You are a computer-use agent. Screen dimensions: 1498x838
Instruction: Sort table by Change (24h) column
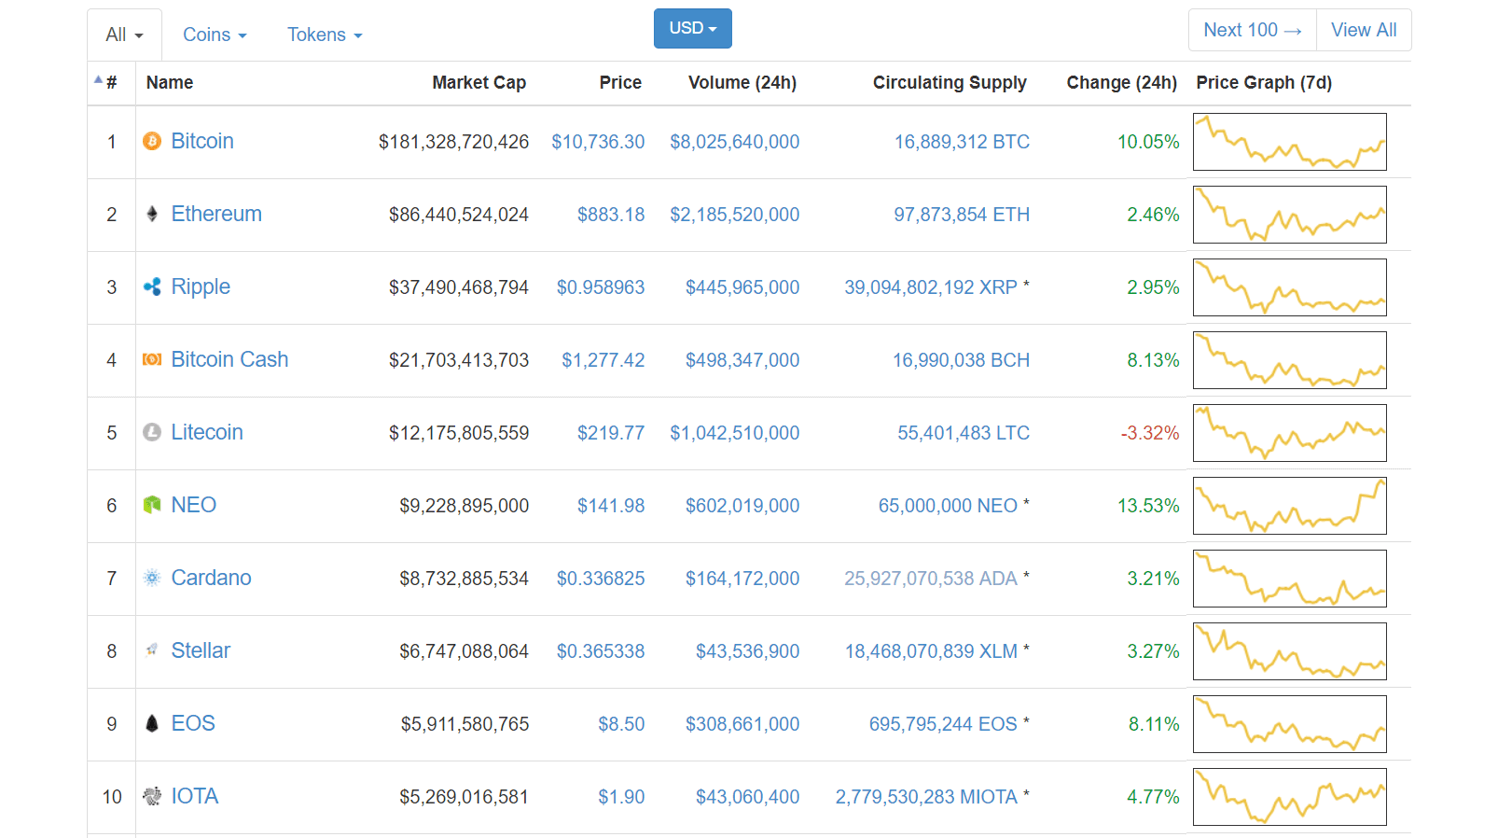1122,83
